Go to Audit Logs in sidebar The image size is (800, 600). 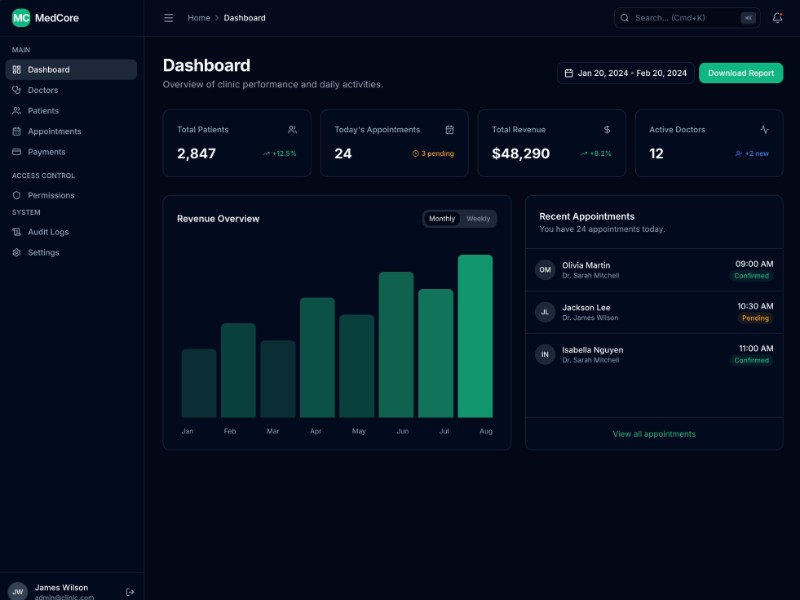point(48,232)
